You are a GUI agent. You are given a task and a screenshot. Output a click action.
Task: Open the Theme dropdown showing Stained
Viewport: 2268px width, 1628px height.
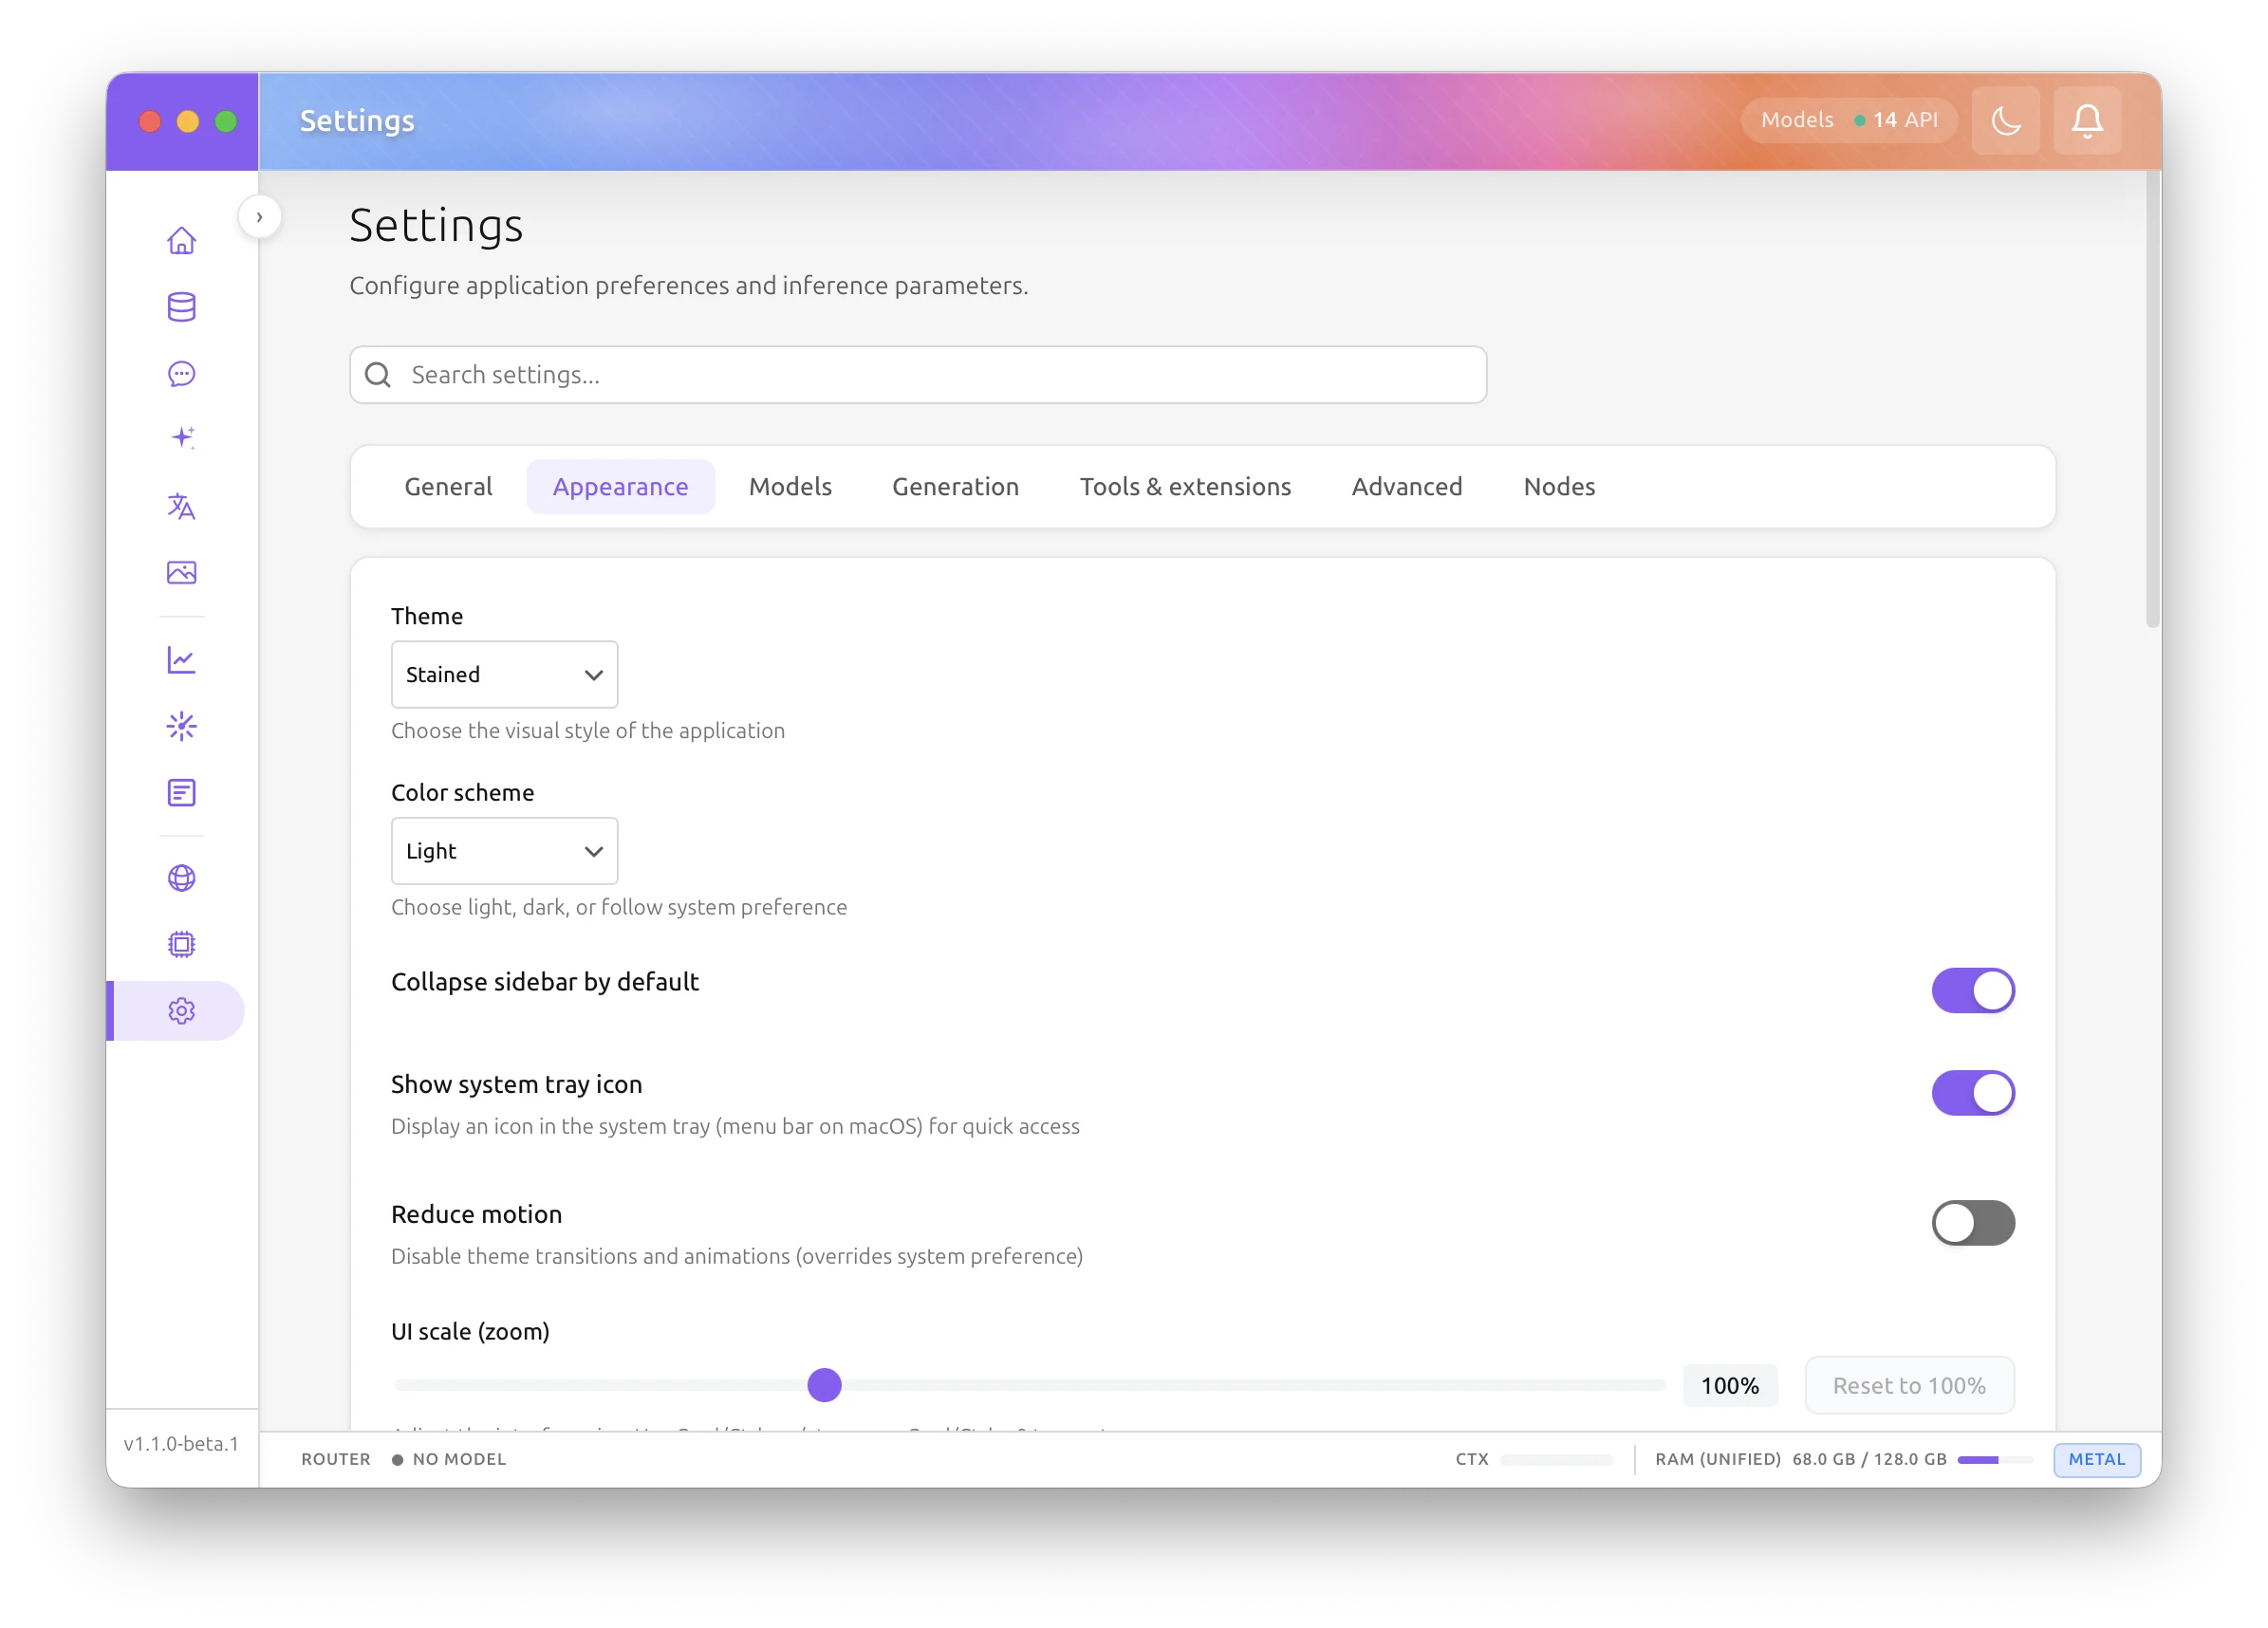[x=504, y=674]
